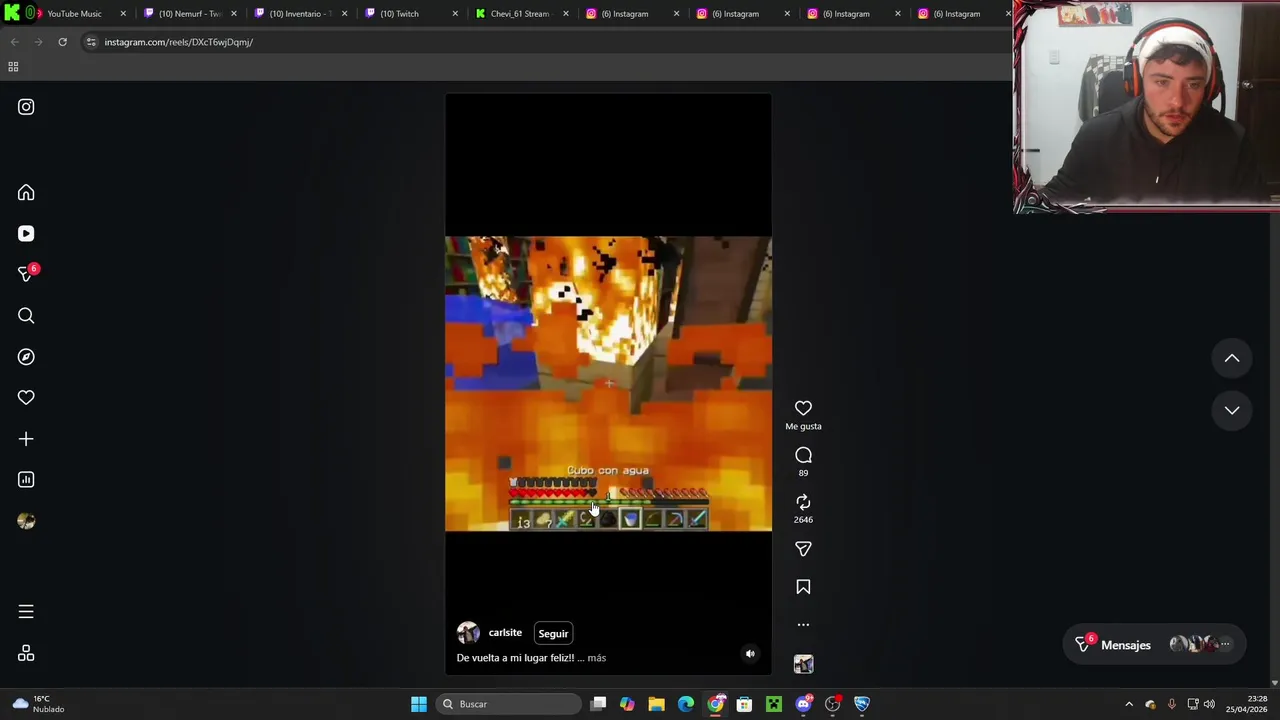This screenshot has height=720, width=1280.
Task: Open comments on the reel
Action: [x=803, y=455]
